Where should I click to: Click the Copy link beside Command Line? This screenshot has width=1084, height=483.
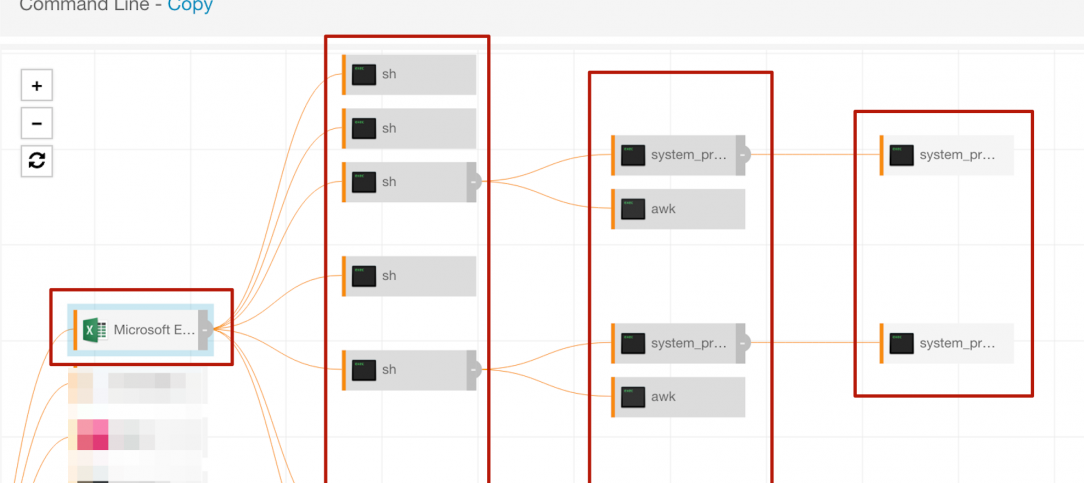click(x=189, y=5)
